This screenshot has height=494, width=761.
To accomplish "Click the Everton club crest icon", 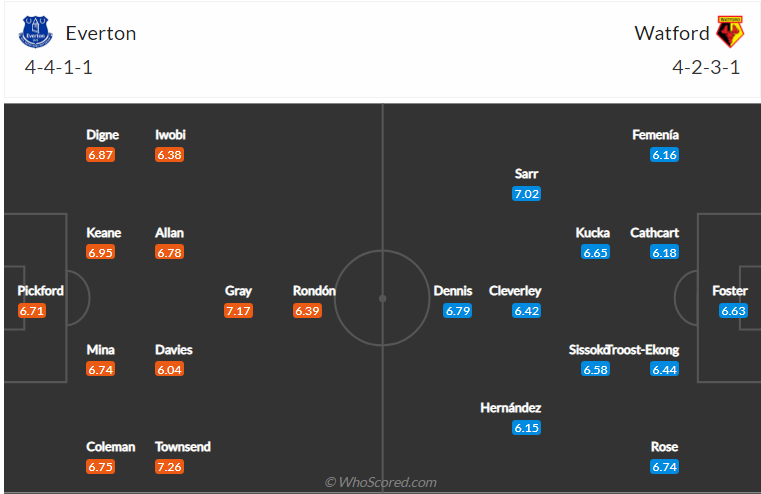I will (x=35, y=33).
